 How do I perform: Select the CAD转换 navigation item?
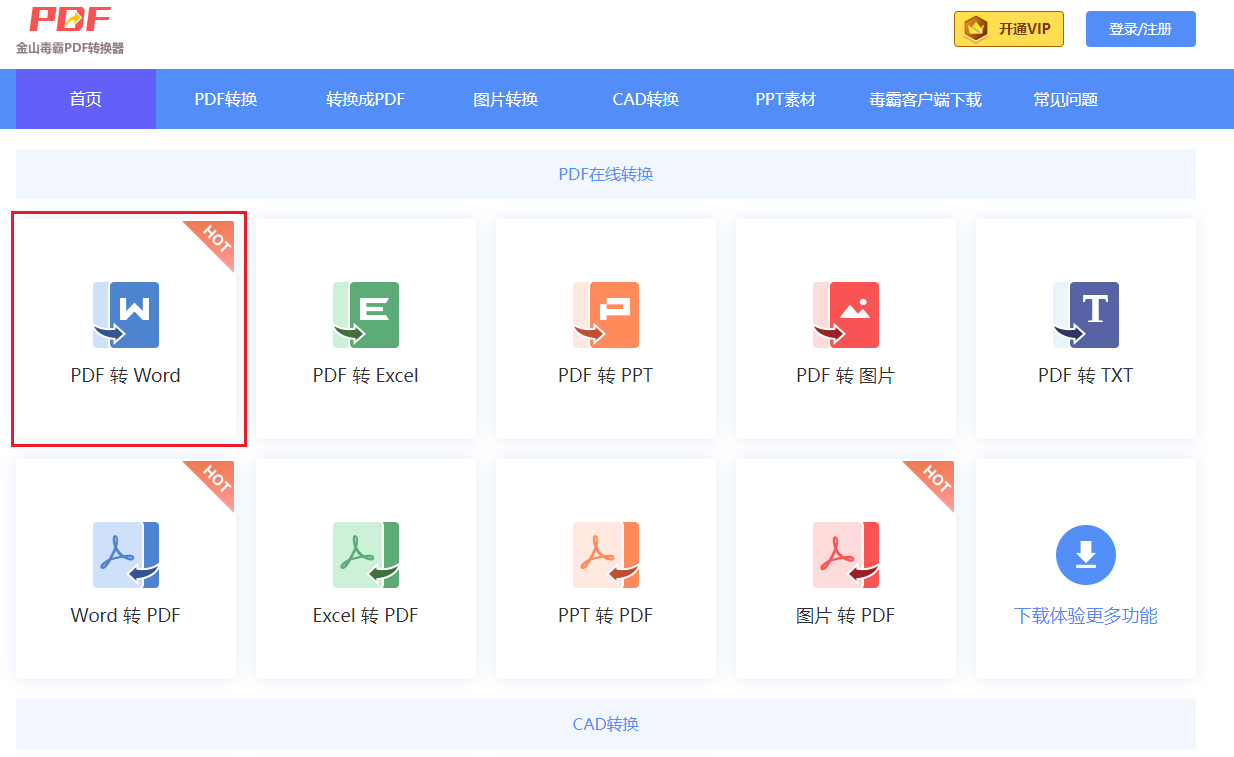pyautogui.click(x=645, y=98)
